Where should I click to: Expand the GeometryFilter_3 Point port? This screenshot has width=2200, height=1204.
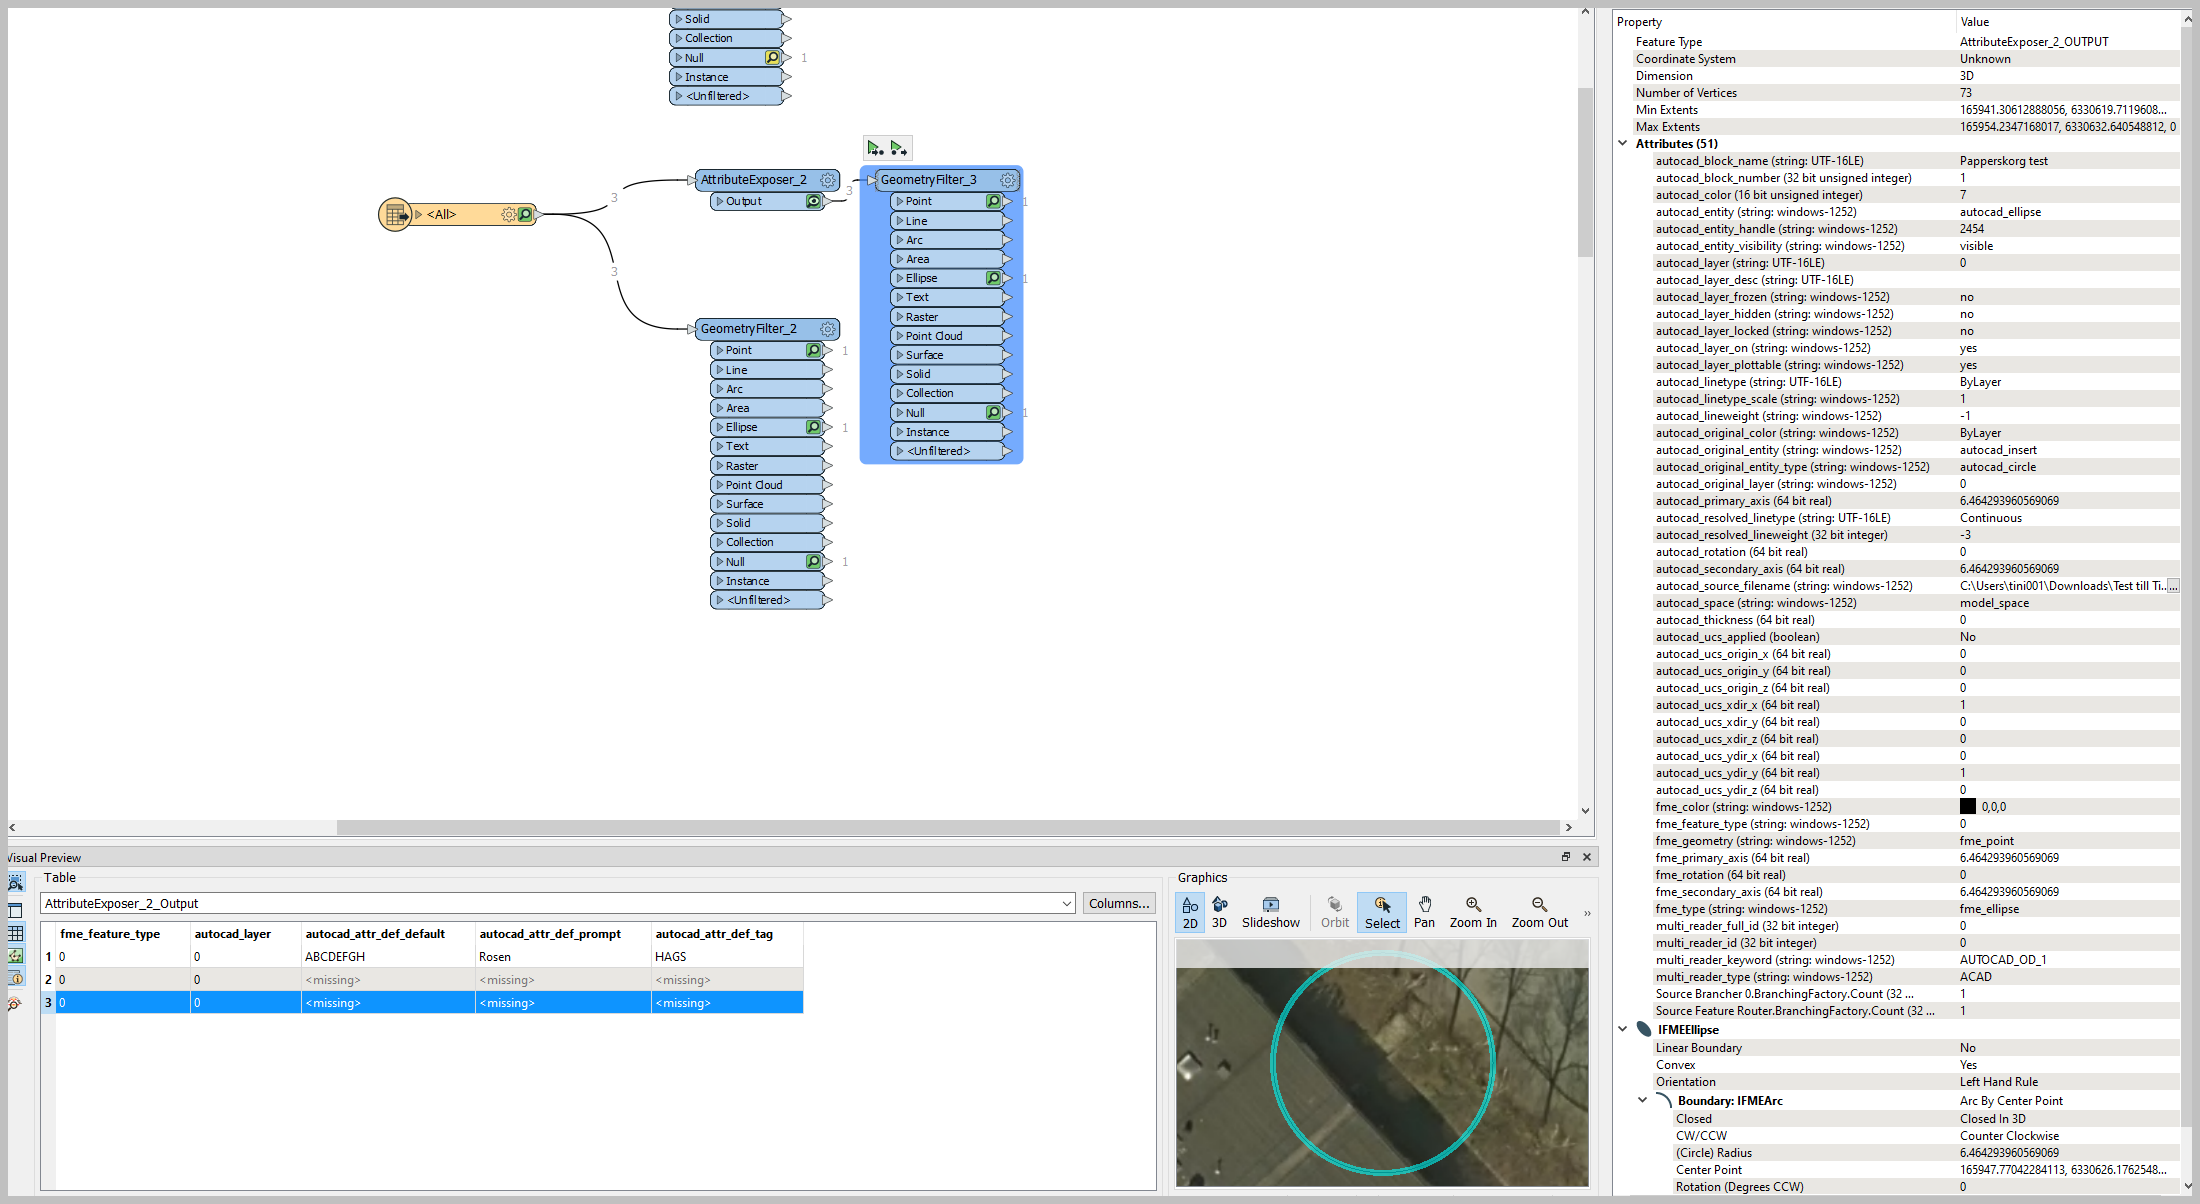pos(900,201)
